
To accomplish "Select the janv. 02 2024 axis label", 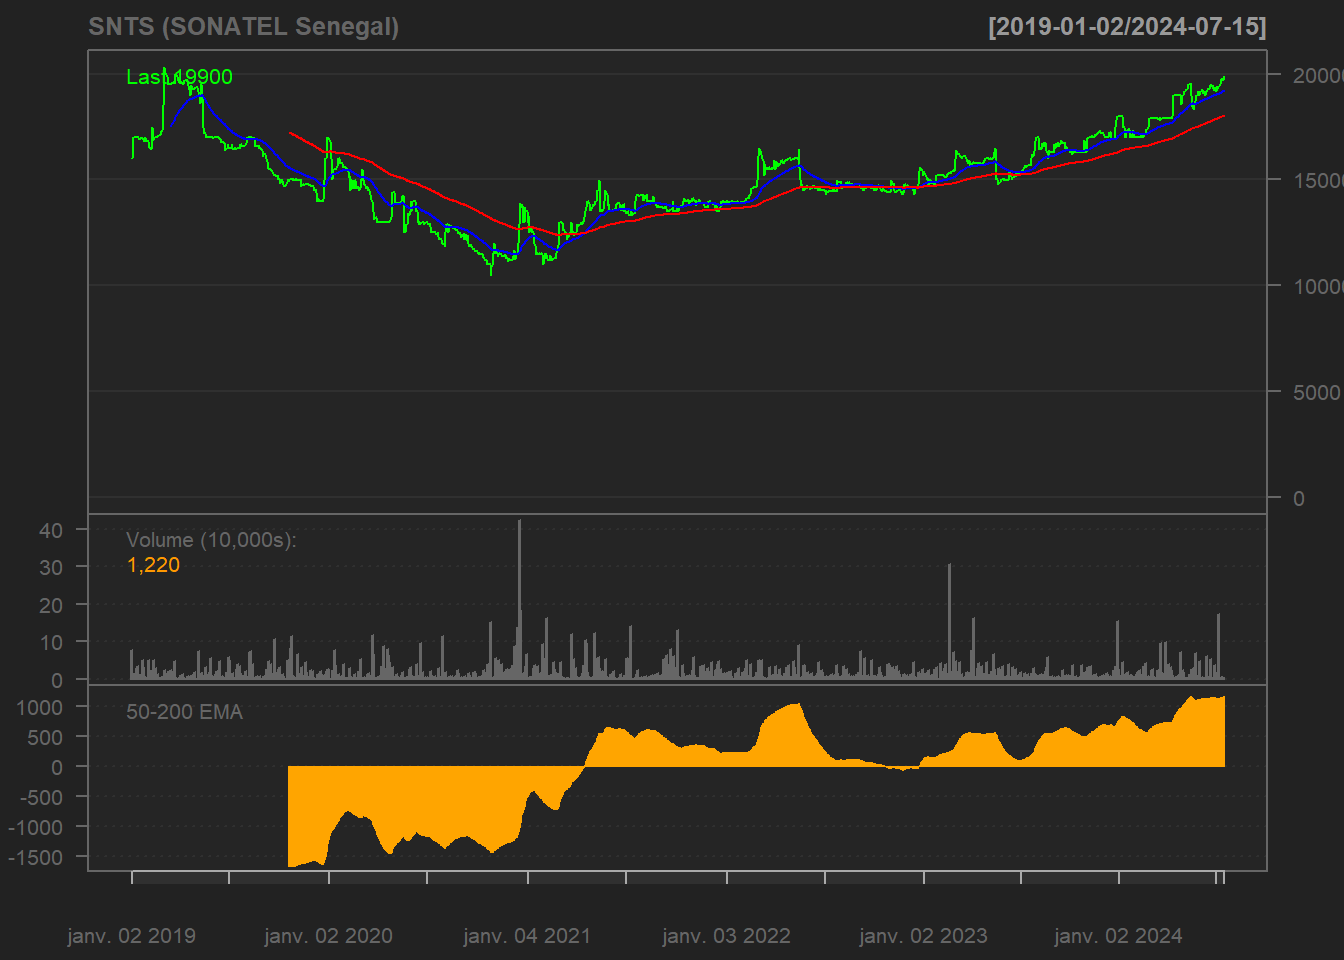I will pos(1118,936).
